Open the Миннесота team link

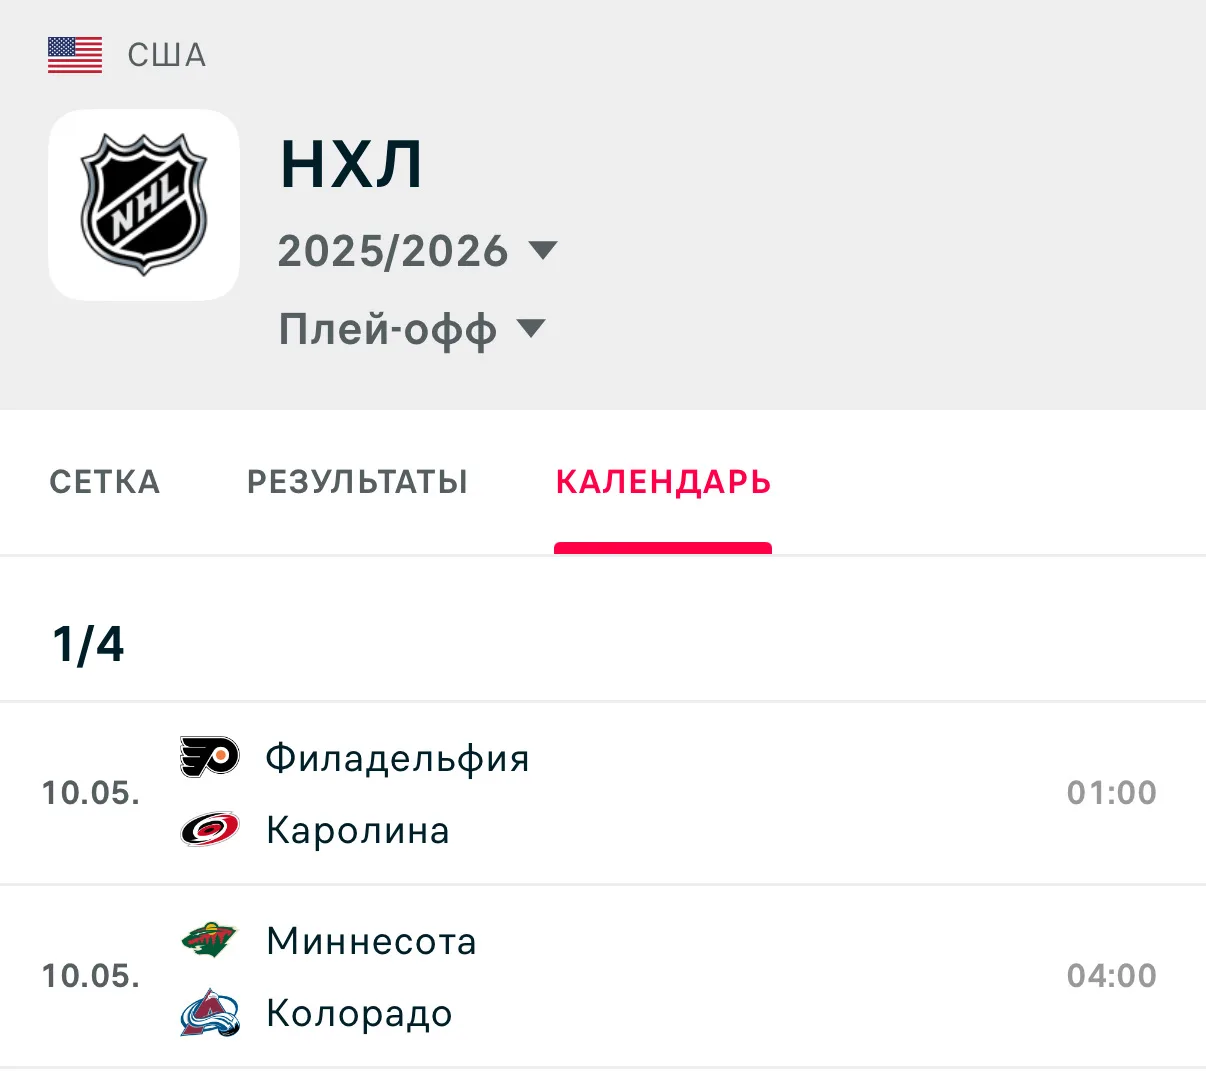[371, 941]
